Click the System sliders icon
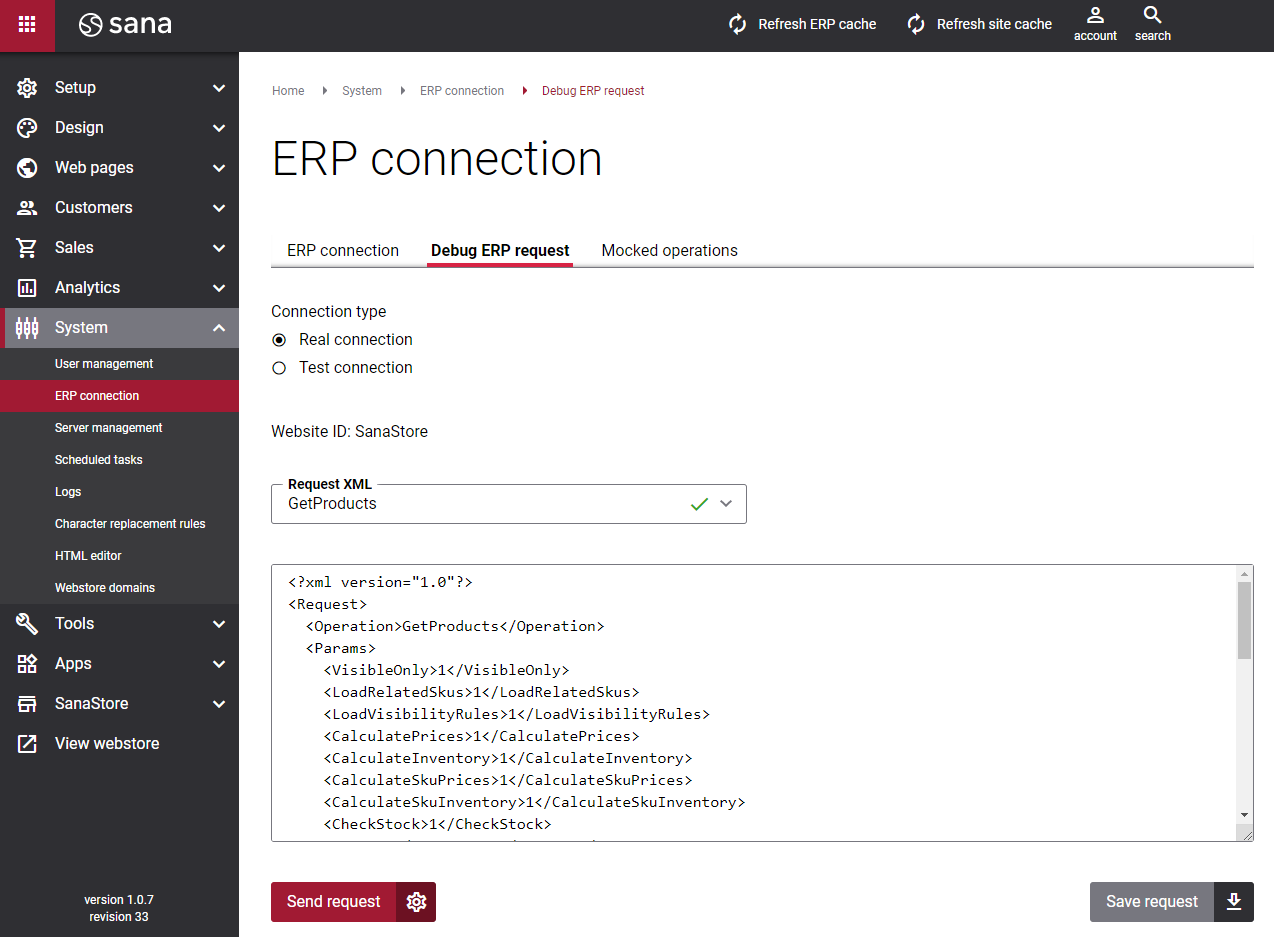This screenshot has width=1274, height=937. pyautogui.click(x=27, y=328)
